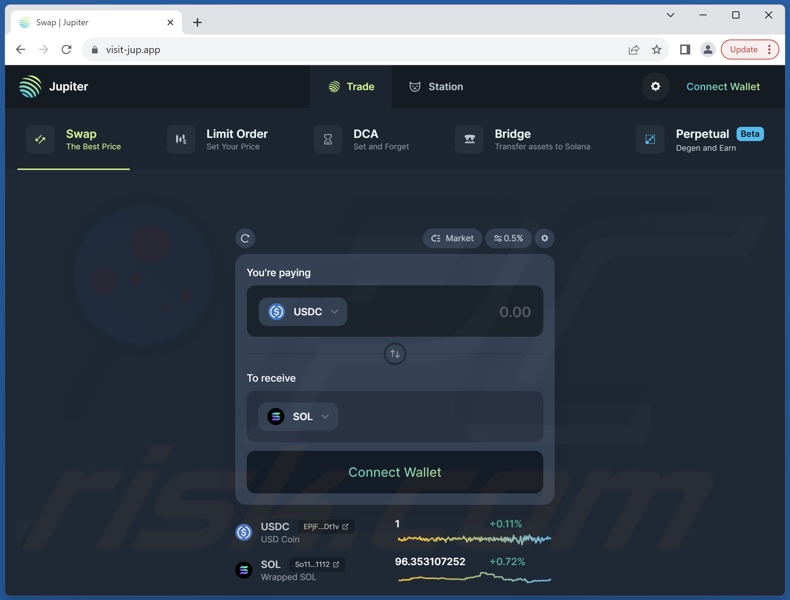This screenshot has height=600, width=790.
Task: Click the +0.11% USDC change
Action: (506, 523)
